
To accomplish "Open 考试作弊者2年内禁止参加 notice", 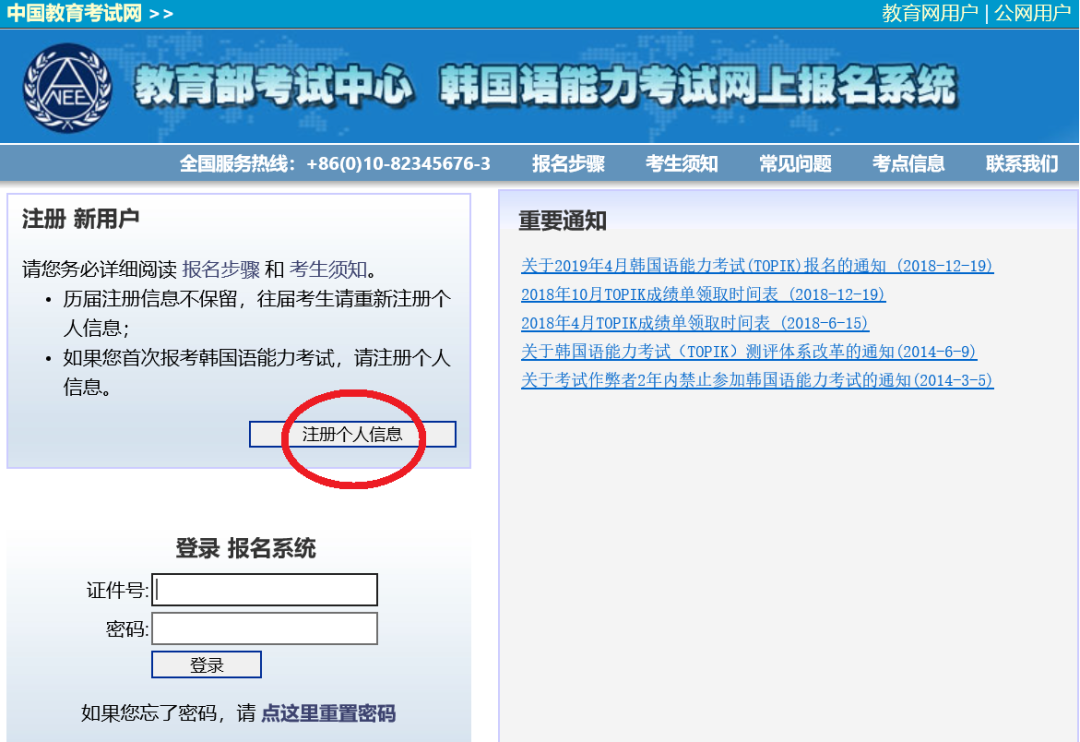I will (x=757, y=380).
